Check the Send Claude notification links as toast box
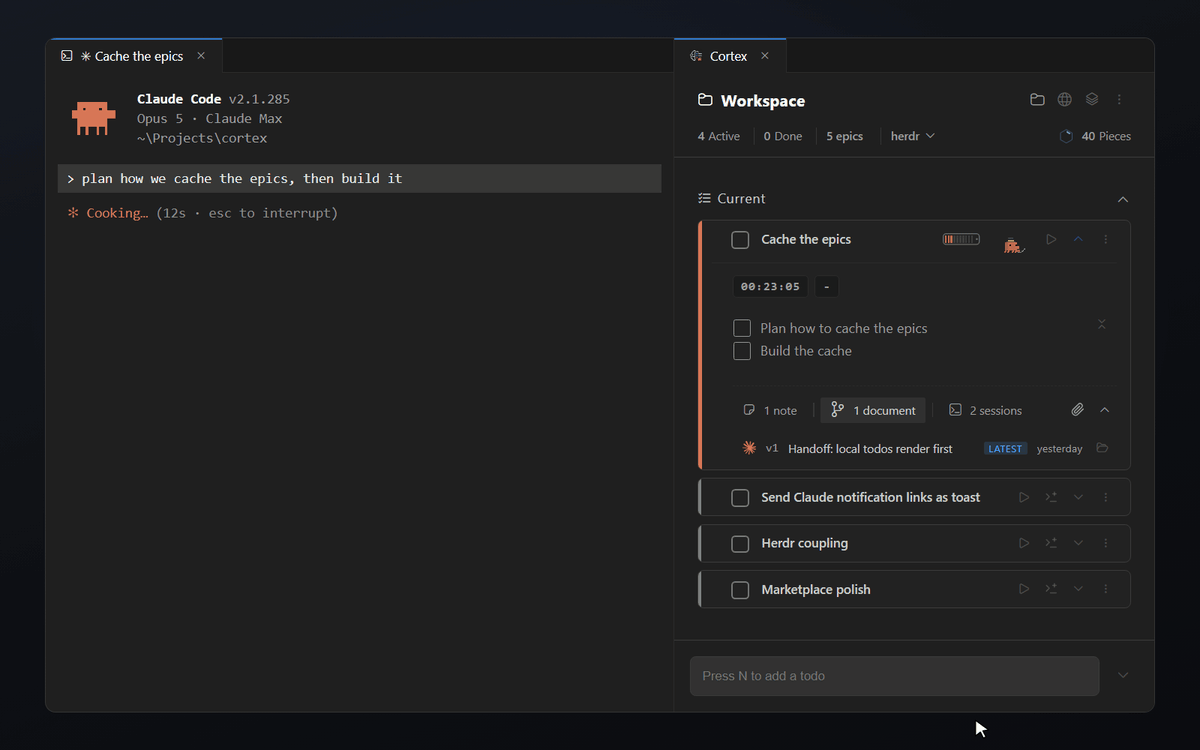Viewport: 1200px width, 750px height. [x=740, y=498]
